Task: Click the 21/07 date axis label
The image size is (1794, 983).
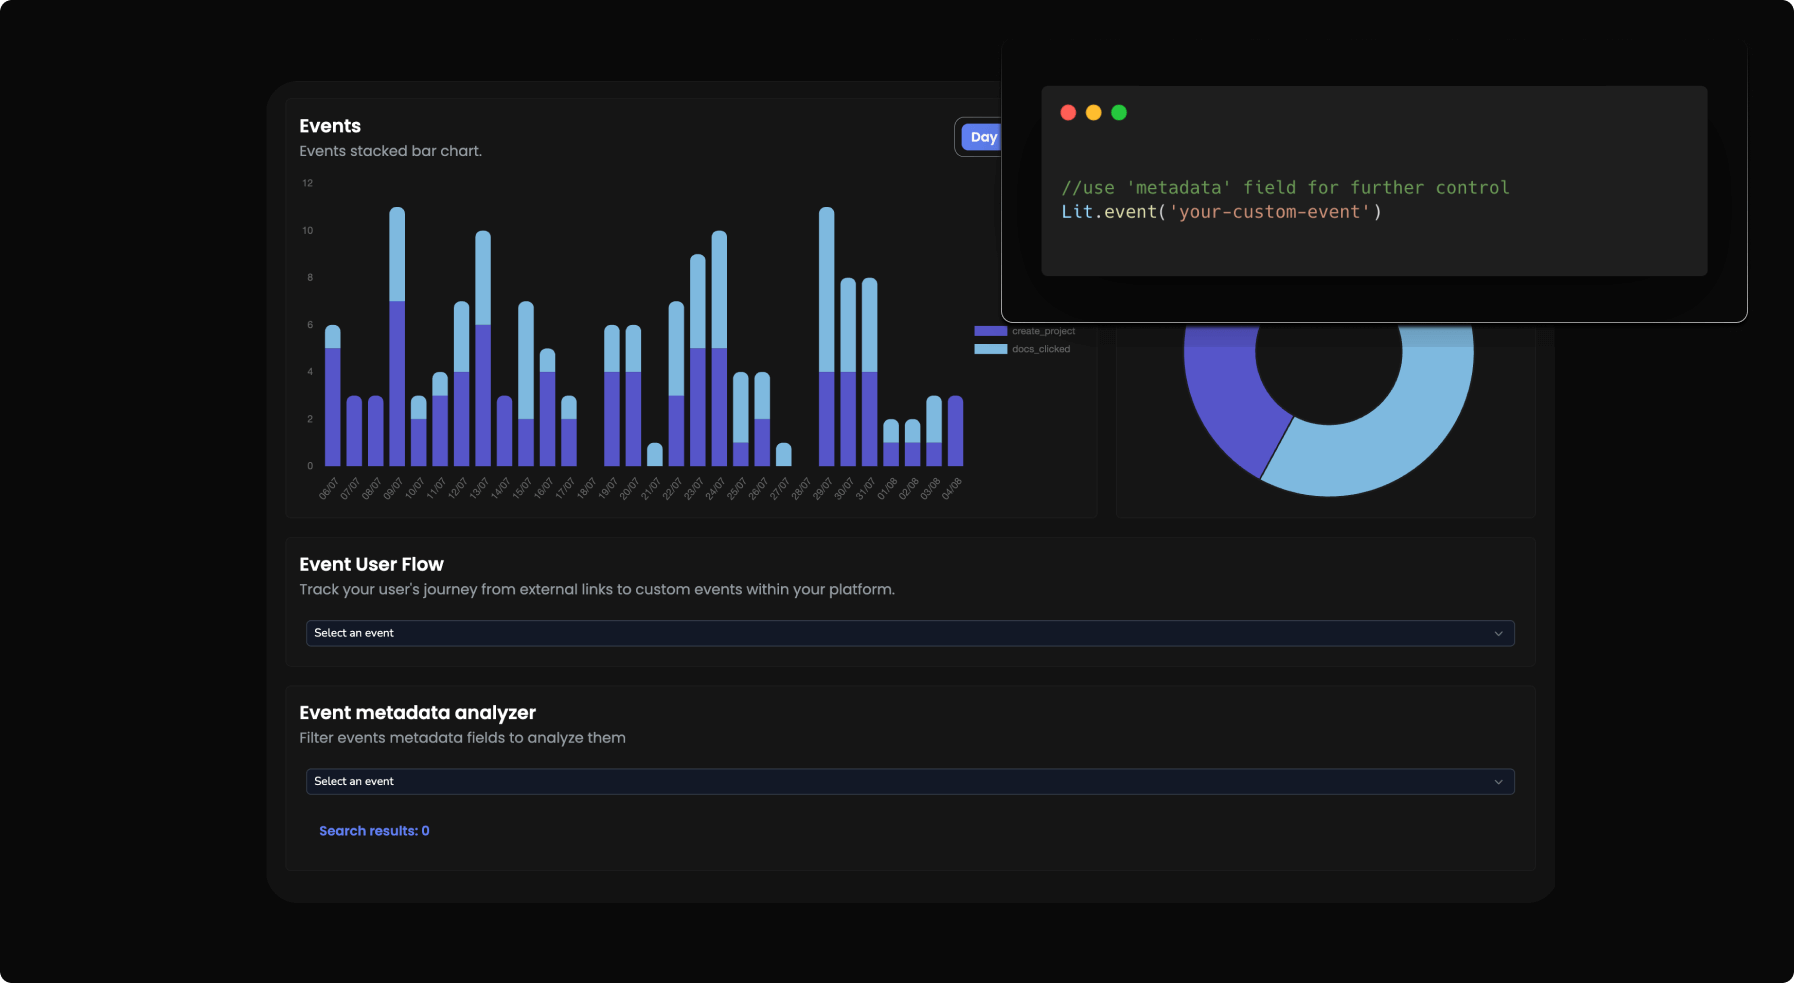Action: point(651,488)
